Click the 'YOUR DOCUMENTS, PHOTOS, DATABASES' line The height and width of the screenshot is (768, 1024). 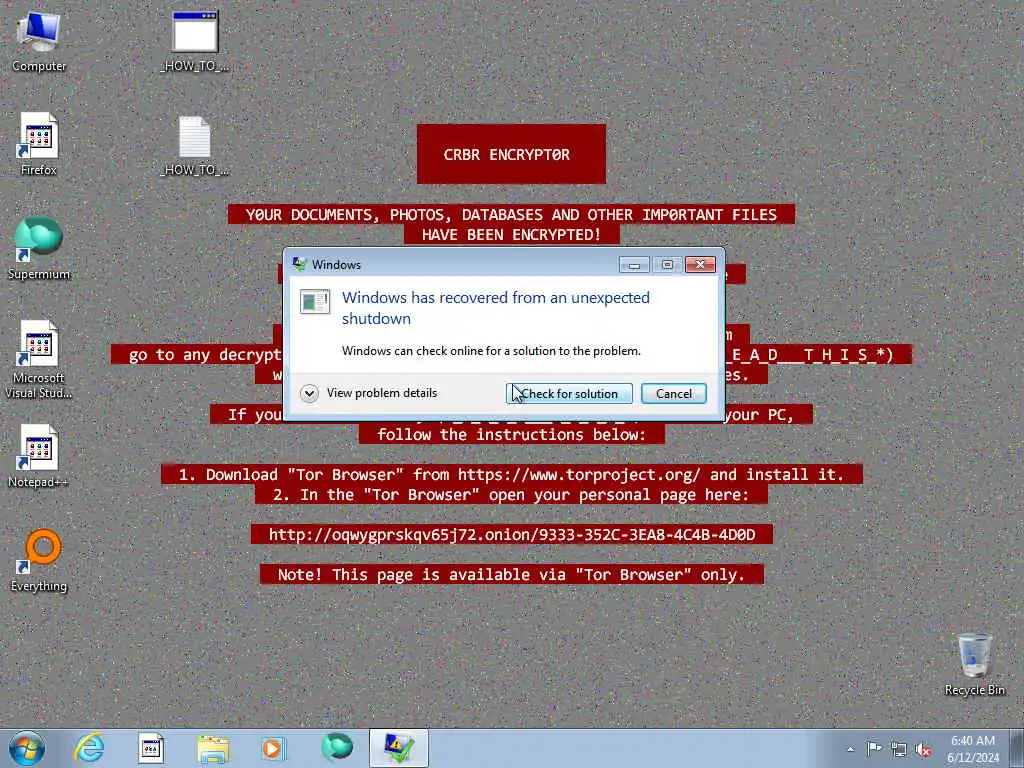[x=511, y=215]
